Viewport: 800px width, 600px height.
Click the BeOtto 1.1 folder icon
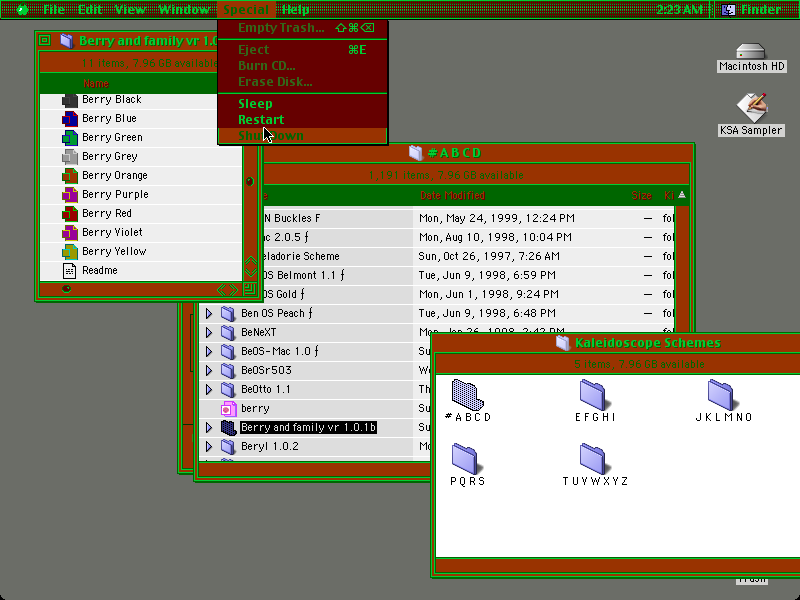coord(228,390)
